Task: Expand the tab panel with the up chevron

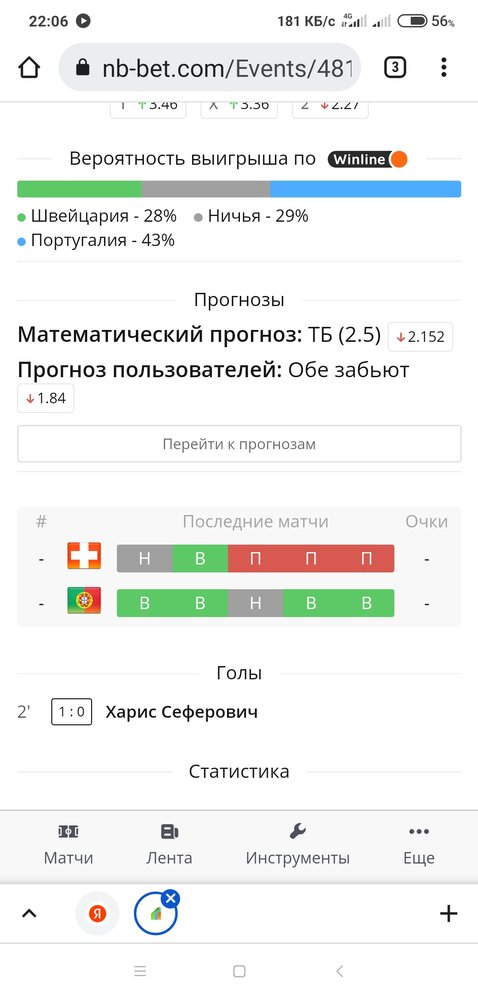Action: (x=29, y=914)
